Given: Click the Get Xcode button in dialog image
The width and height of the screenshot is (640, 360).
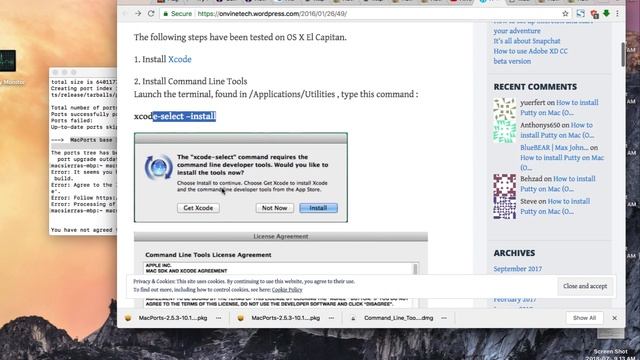Looking at the screenshot, I should click(198, 208).
